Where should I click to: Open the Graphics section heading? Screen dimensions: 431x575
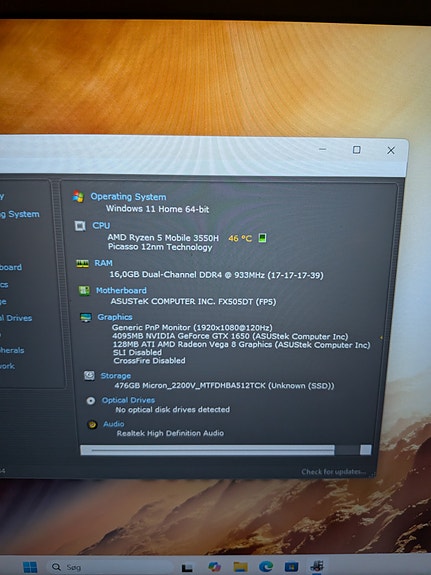pyautogui.click(x=115, y=317)
